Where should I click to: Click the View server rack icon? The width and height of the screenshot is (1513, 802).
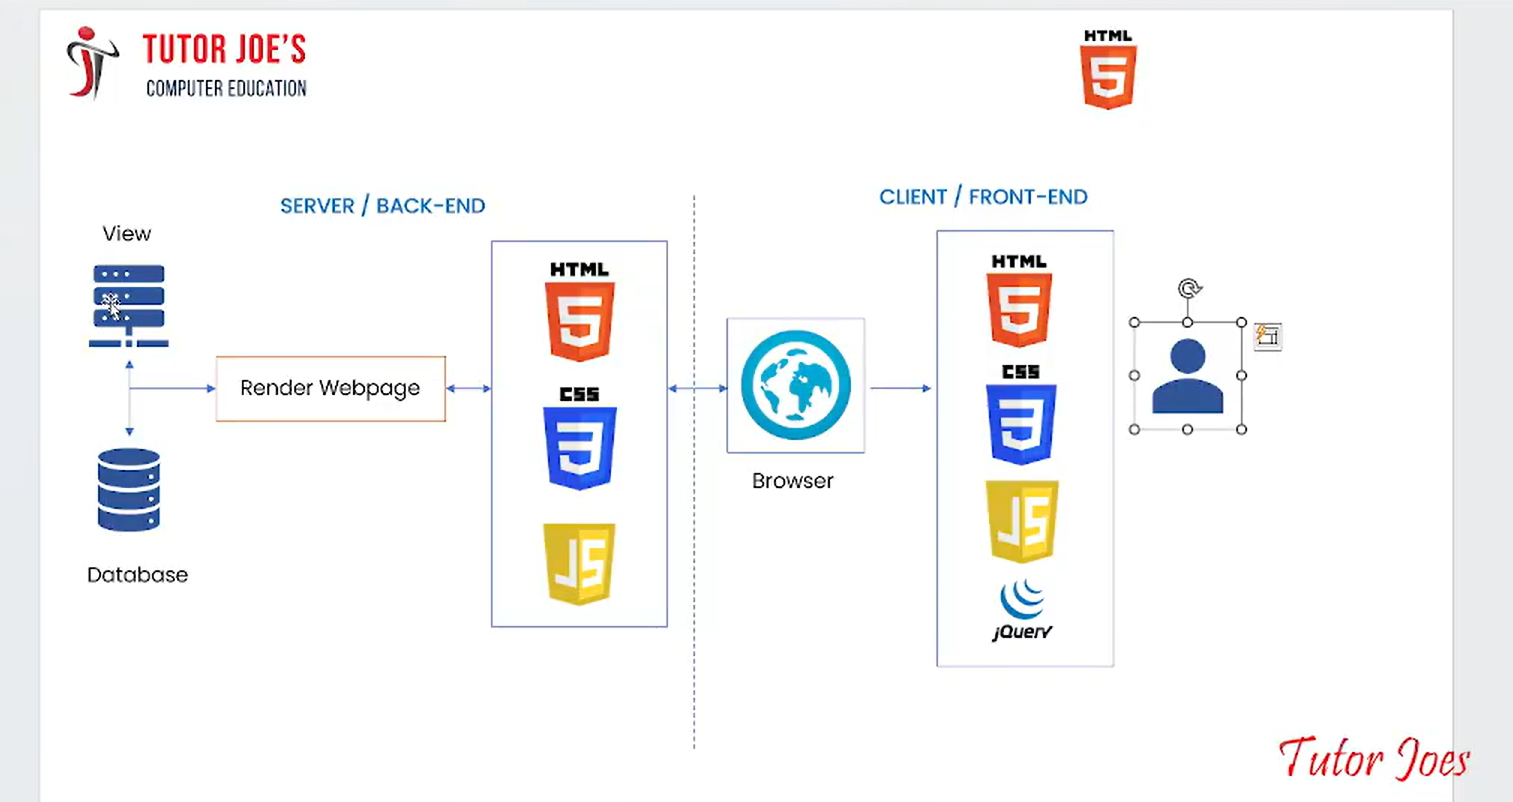coord(129,306)
